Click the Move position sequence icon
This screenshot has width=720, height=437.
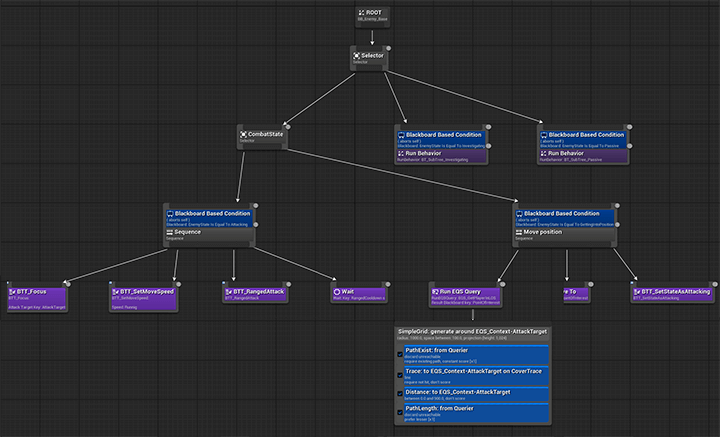(x=519, y=233)
